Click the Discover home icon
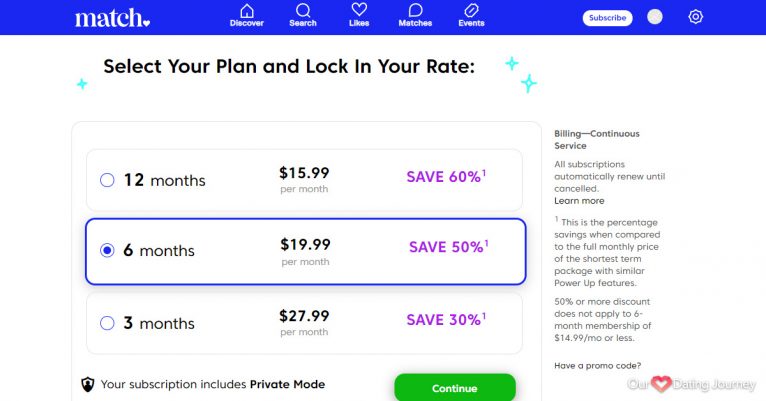This screenshot has width=766, height=401. point(246,10)
